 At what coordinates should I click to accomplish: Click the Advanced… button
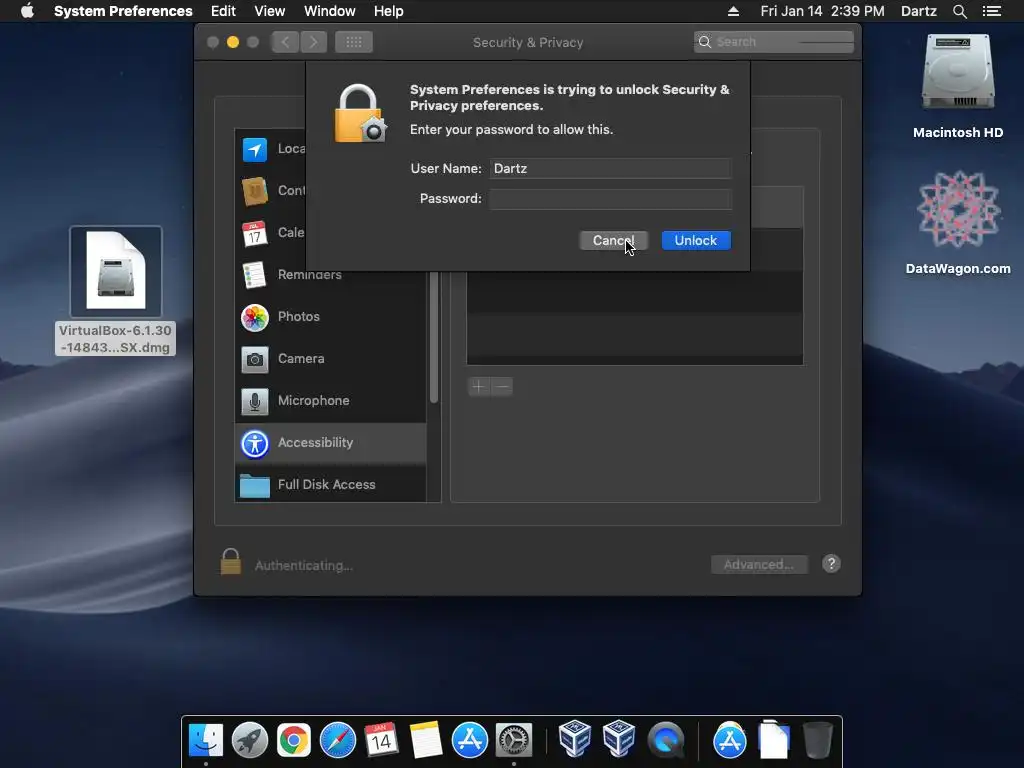click(759, 564)
